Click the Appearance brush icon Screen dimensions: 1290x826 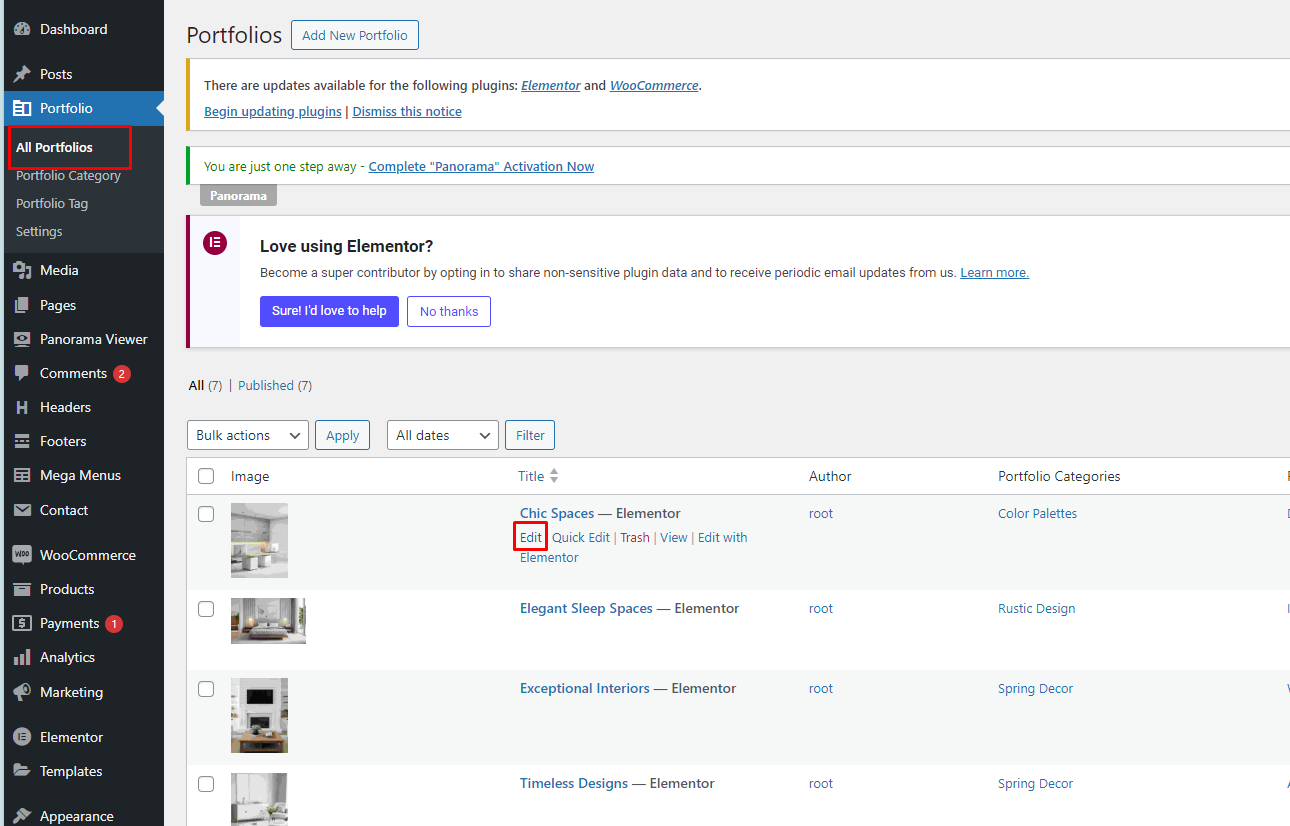pyautogui.click(x=22, y=816)
